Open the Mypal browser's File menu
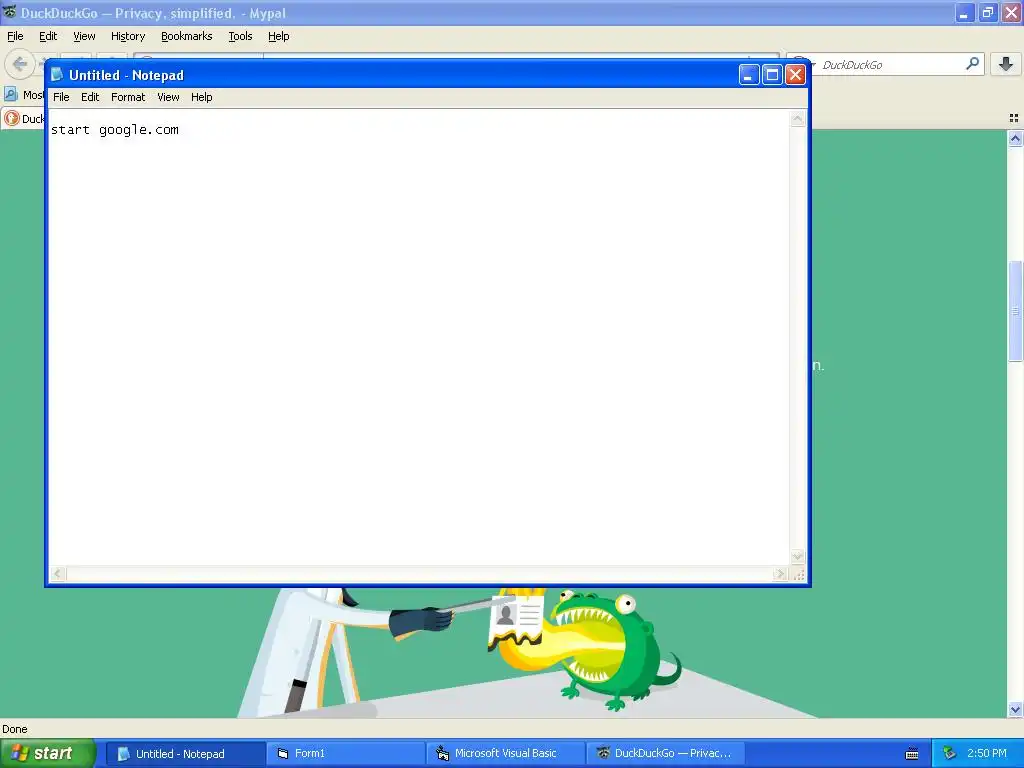The width and height of the screenshot is (1024, 768). pos(15,37)
